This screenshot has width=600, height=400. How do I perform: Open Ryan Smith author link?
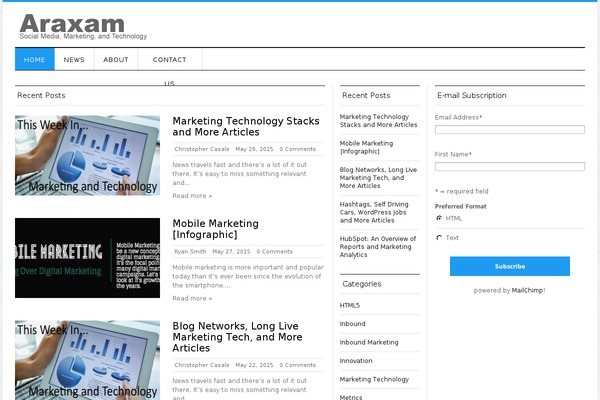click(x=190, y=251)
